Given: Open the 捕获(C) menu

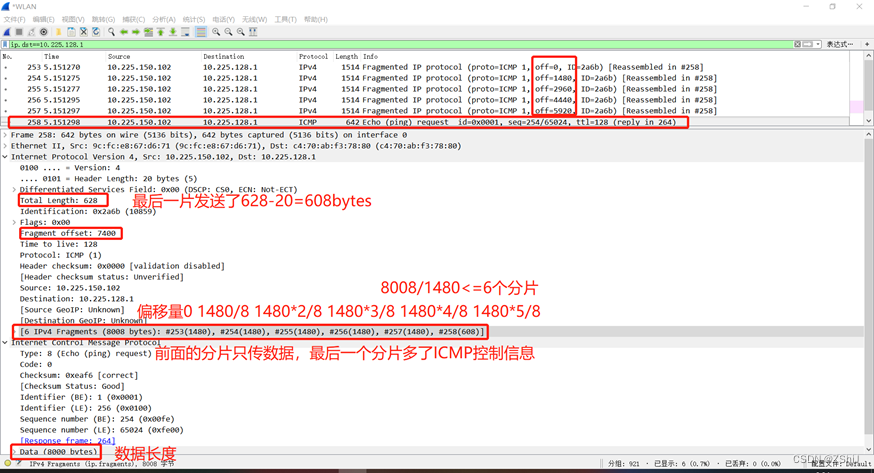Looking at the screenshot, I should click(133, 19).
